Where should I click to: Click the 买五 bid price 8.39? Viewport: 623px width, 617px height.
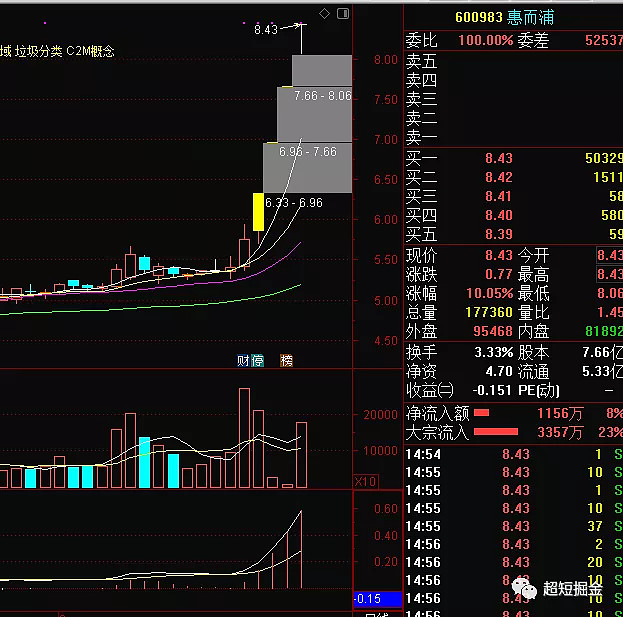coord(499,234)
